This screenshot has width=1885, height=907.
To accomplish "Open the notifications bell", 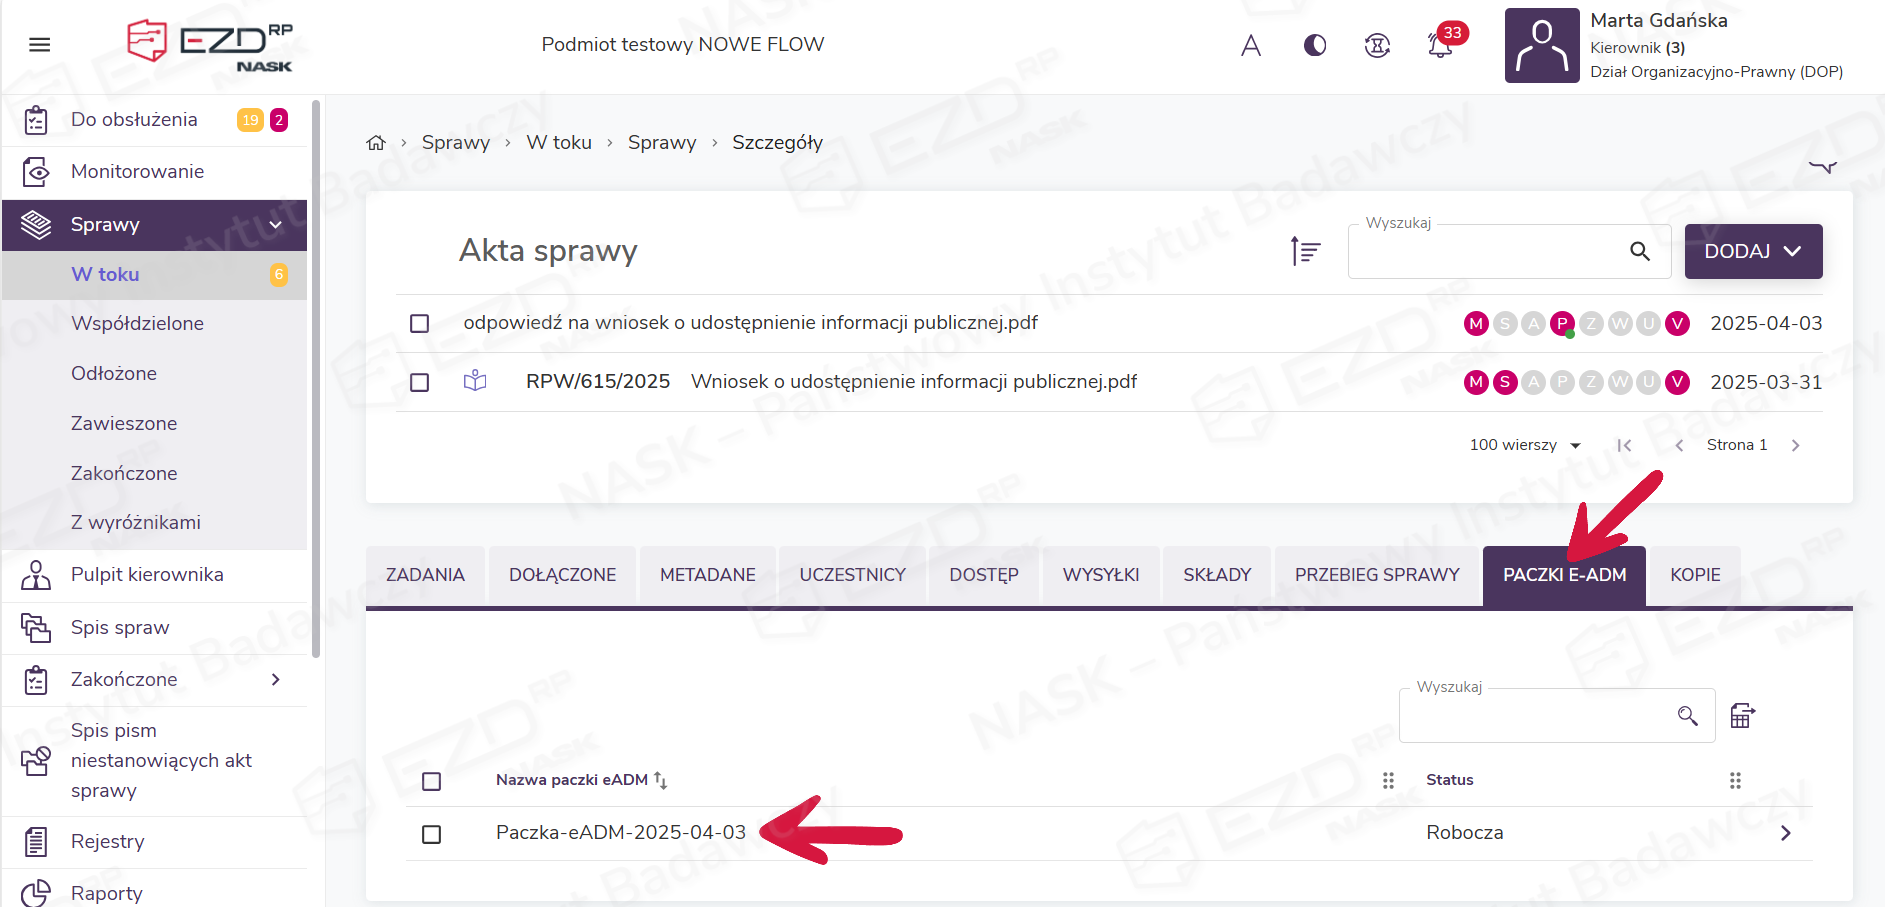I will click(1440, 45).
